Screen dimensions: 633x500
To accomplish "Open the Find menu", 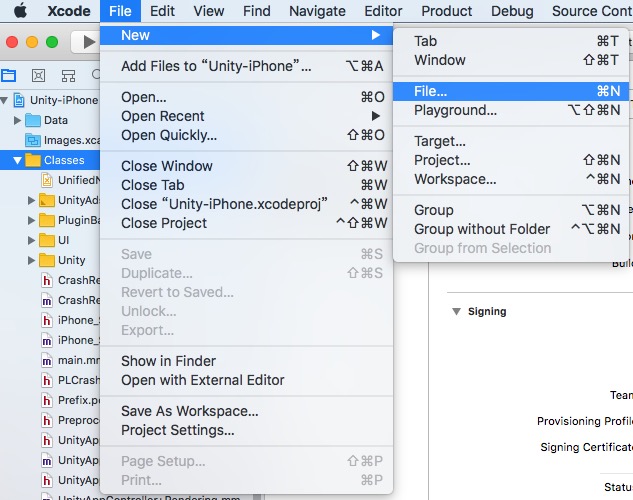I will (x=257, y=11).
